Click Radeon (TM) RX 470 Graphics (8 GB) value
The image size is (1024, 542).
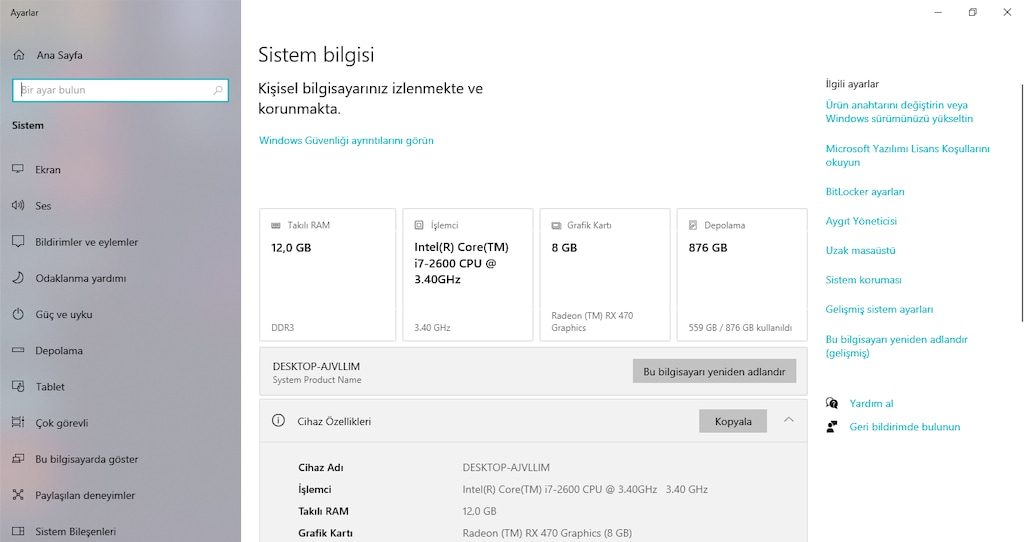(547, 533)
